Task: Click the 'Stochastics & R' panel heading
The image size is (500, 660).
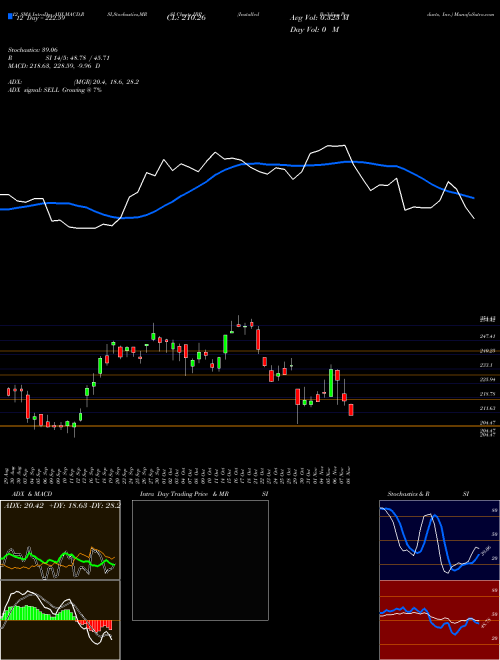Action: pos(408,494)
